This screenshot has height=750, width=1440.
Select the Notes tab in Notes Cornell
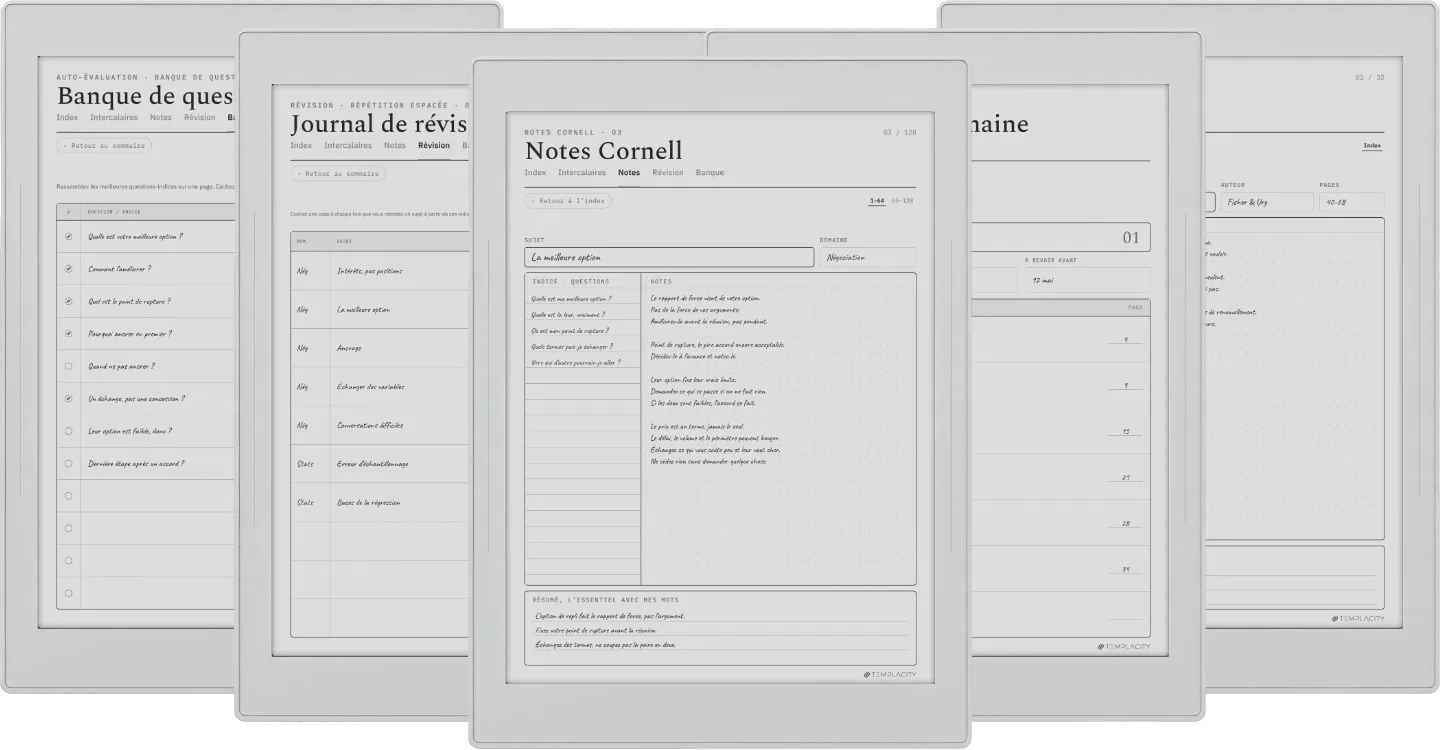pyautogui.click(x=629, y=173)
